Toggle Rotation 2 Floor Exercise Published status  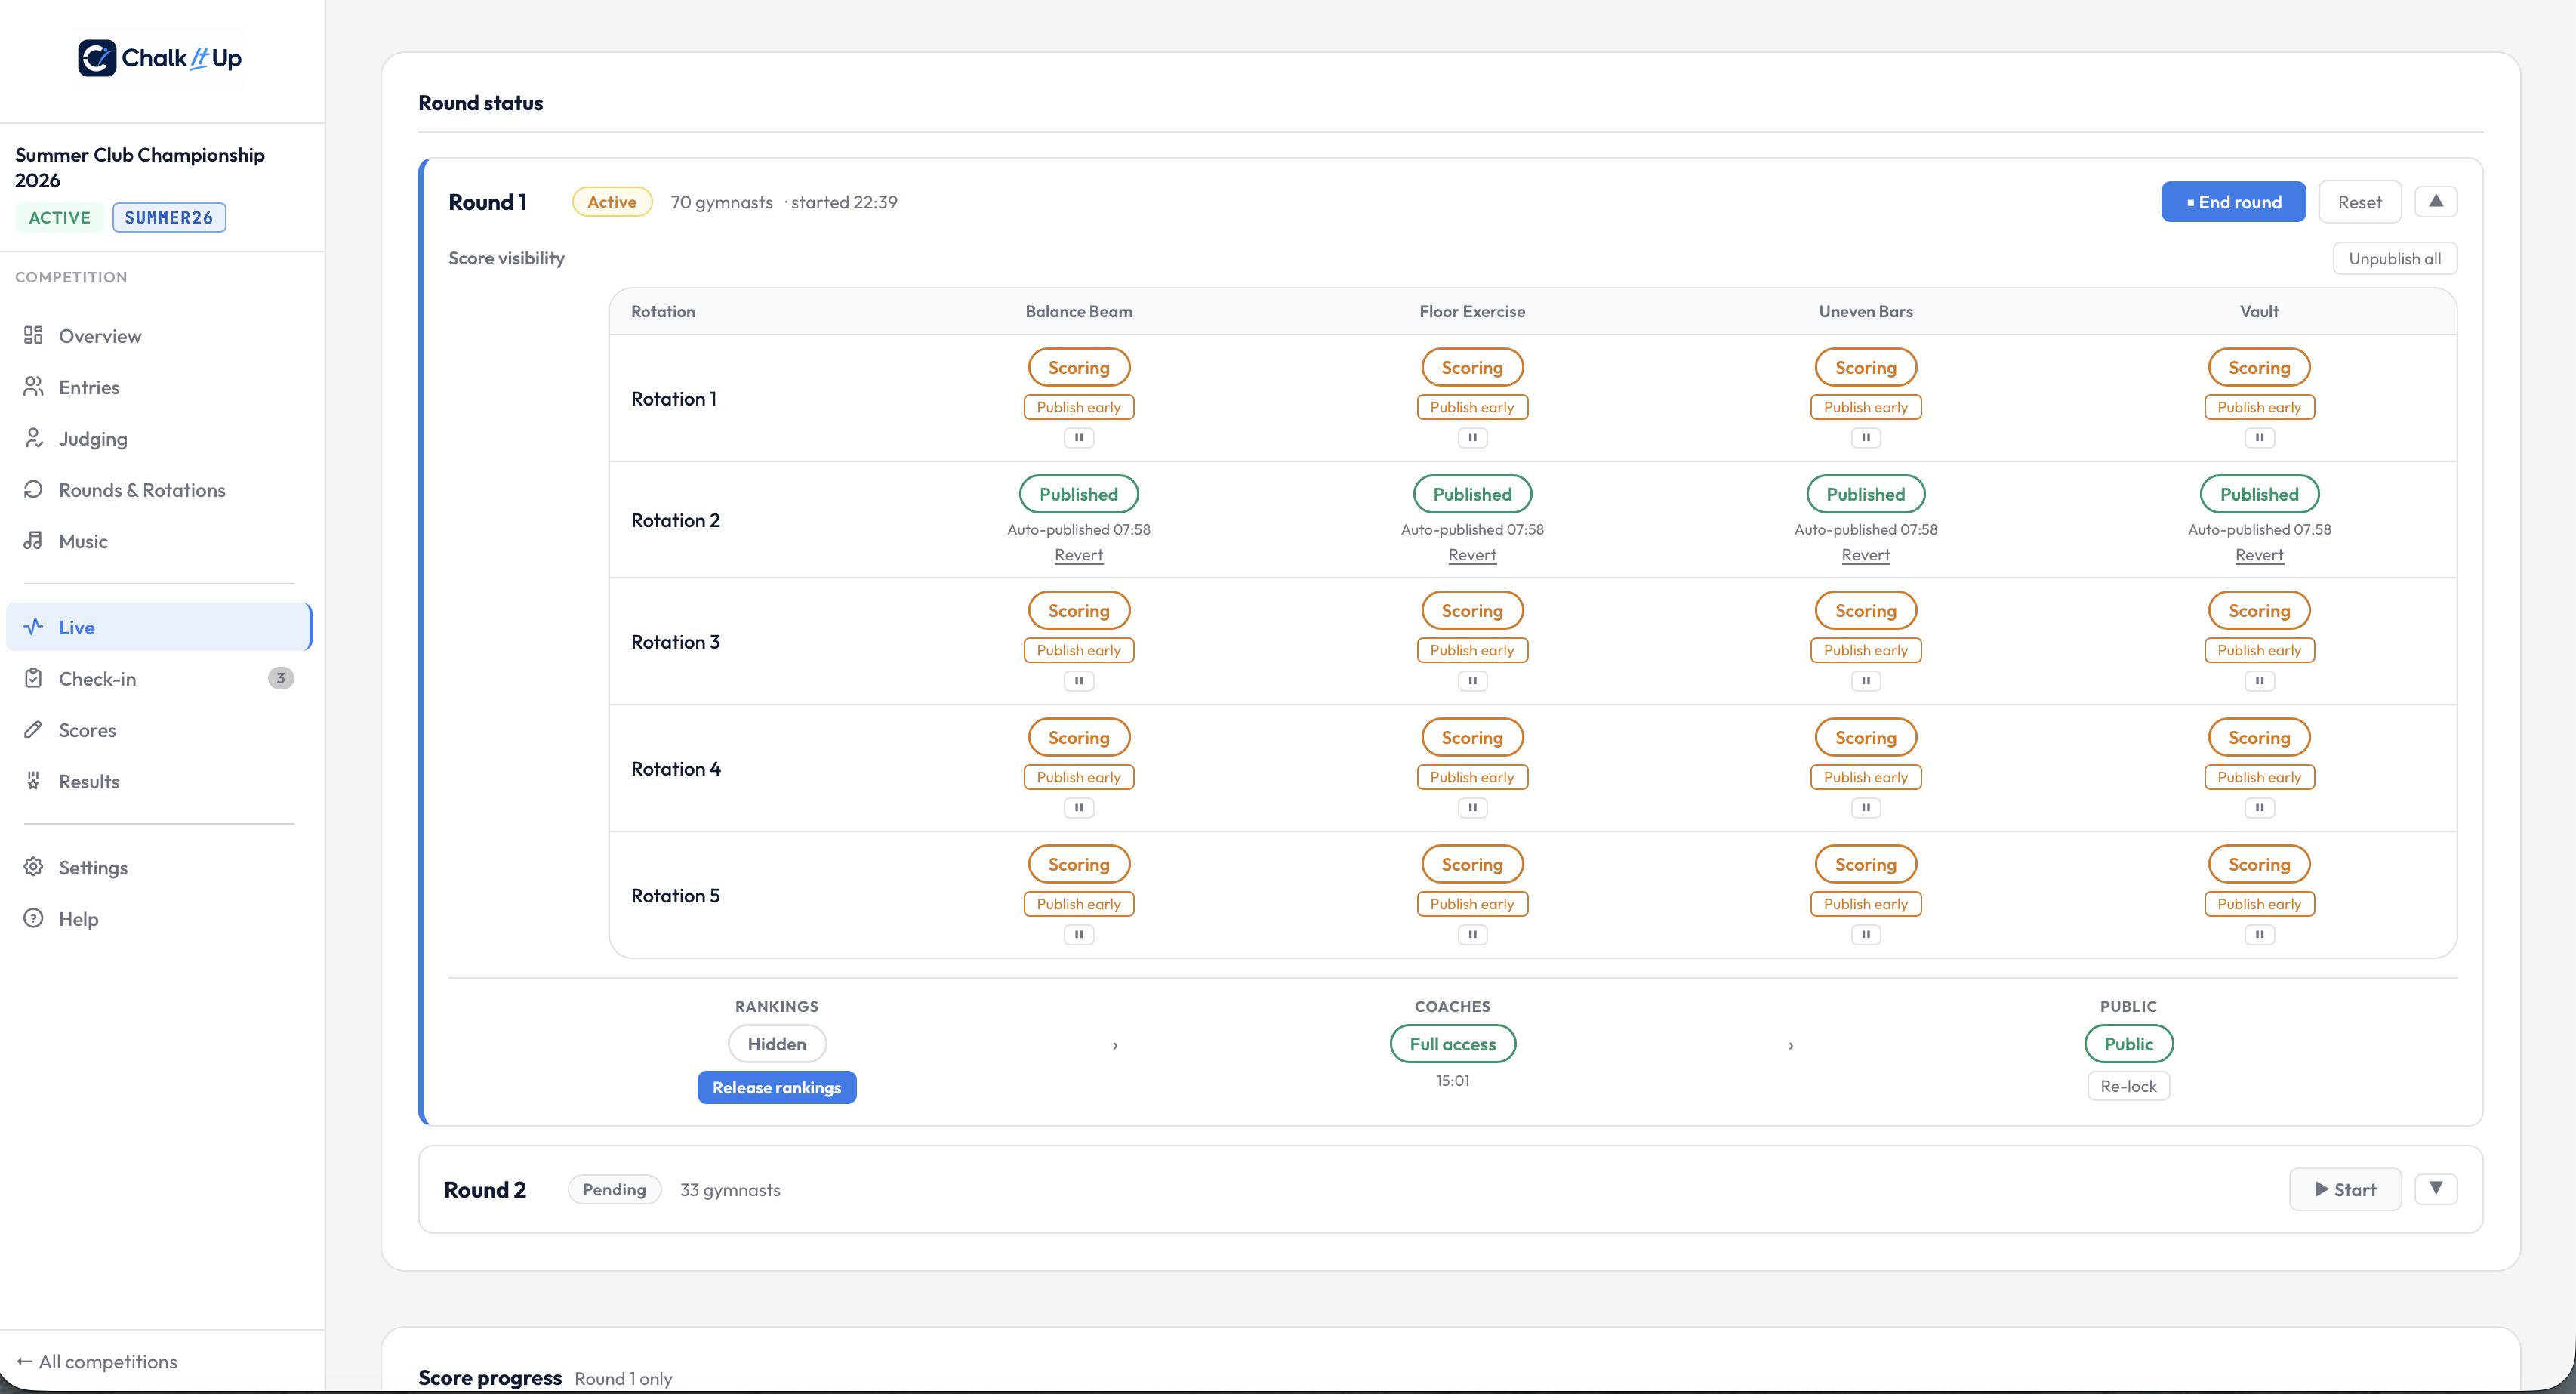coord(1472,494)
